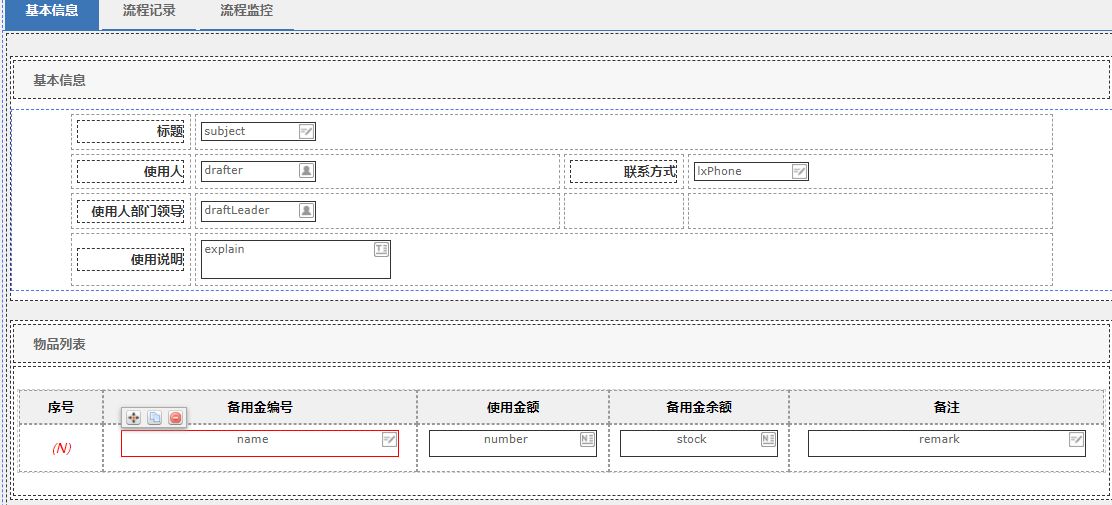Select the 使用人 label box
Image resolution: width=1112 pixels, height=505 pixels.
[130, 172]
